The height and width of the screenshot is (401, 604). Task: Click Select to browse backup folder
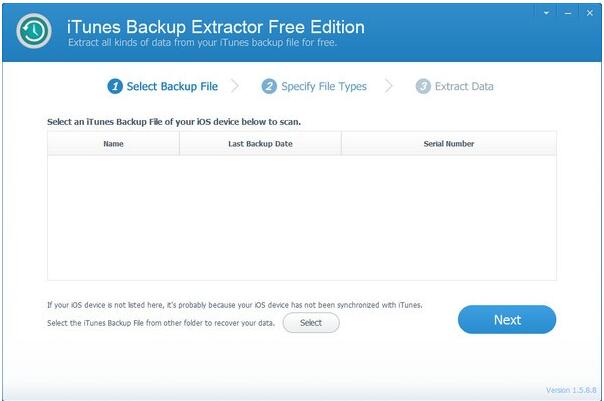coord(311,323)
